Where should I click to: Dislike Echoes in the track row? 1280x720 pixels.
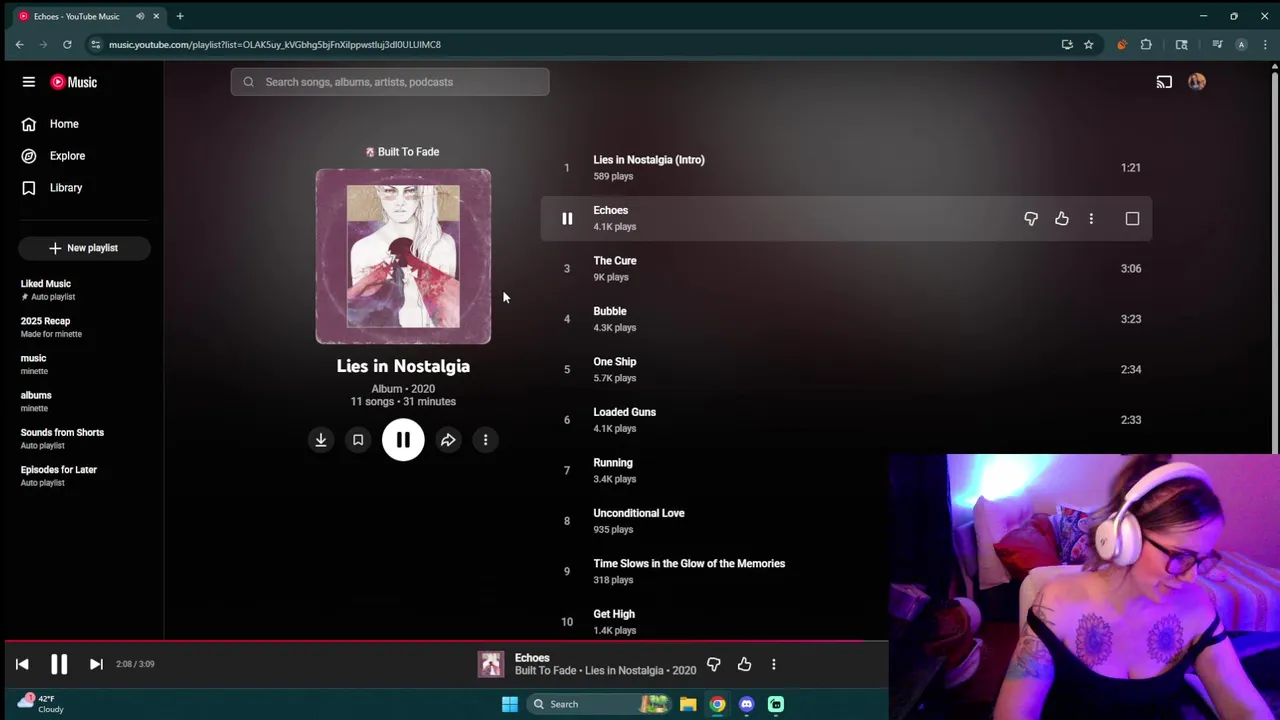[x=1031, y=219]
